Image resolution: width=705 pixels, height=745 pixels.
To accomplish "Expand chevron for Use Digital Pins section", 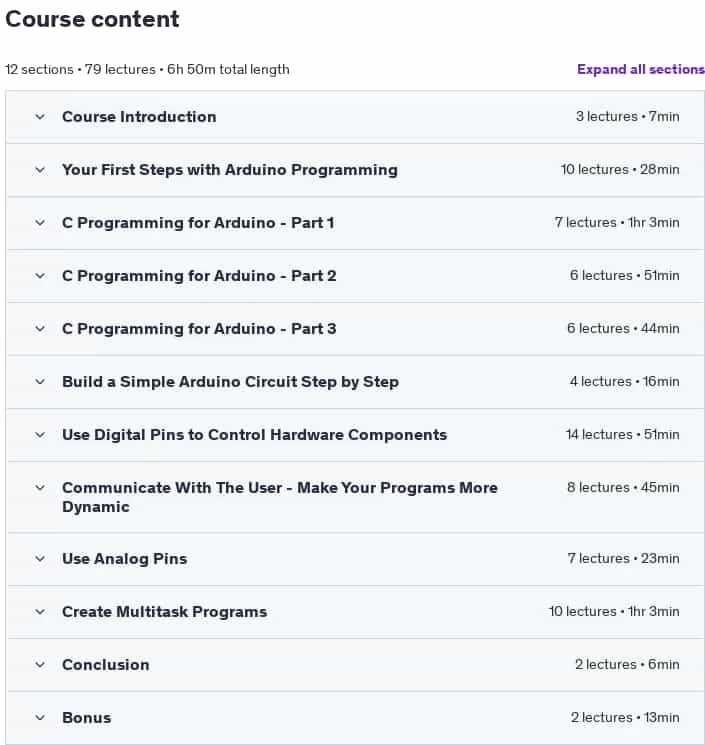I will tap(40, 435).
